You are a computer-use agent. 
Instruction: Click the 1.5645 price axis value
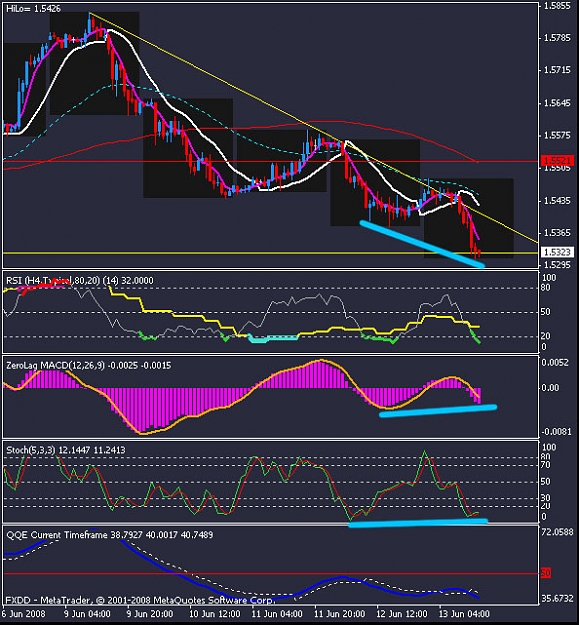557,103
